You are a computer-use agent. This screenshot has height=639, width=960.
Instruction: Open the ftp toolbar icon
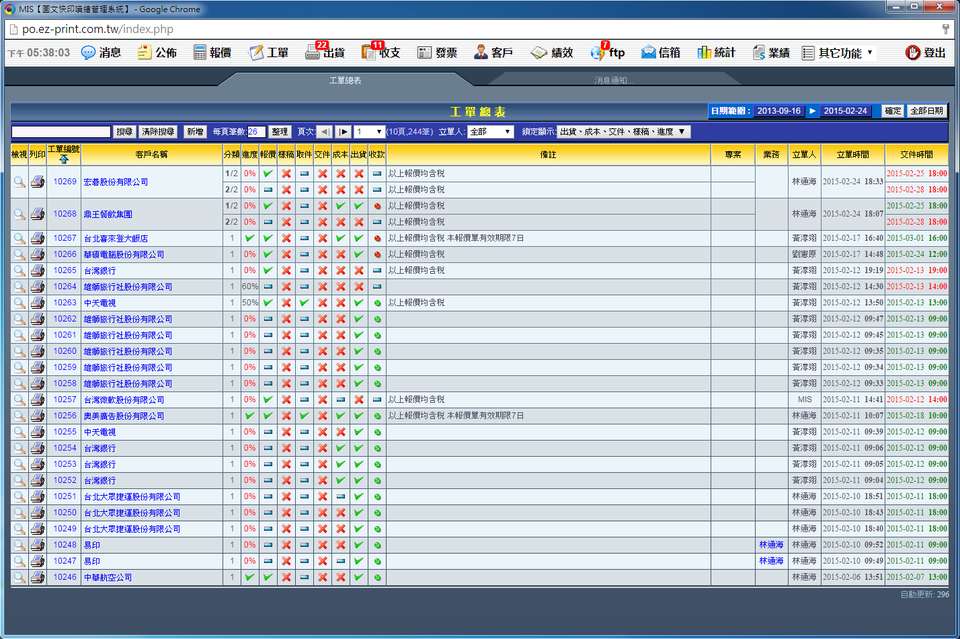[598, 52]
